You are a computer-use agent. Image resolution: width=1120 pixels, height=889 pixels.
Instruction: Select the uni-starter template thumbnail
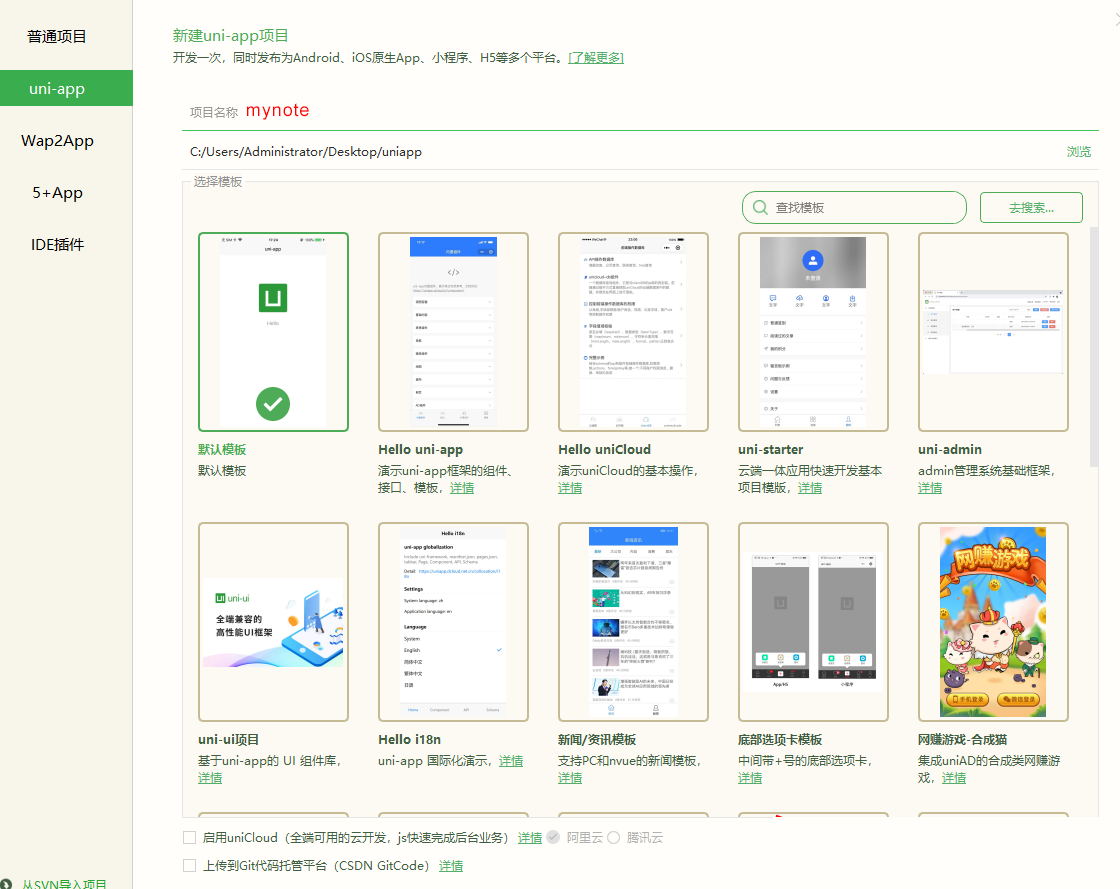pos(814,332)
